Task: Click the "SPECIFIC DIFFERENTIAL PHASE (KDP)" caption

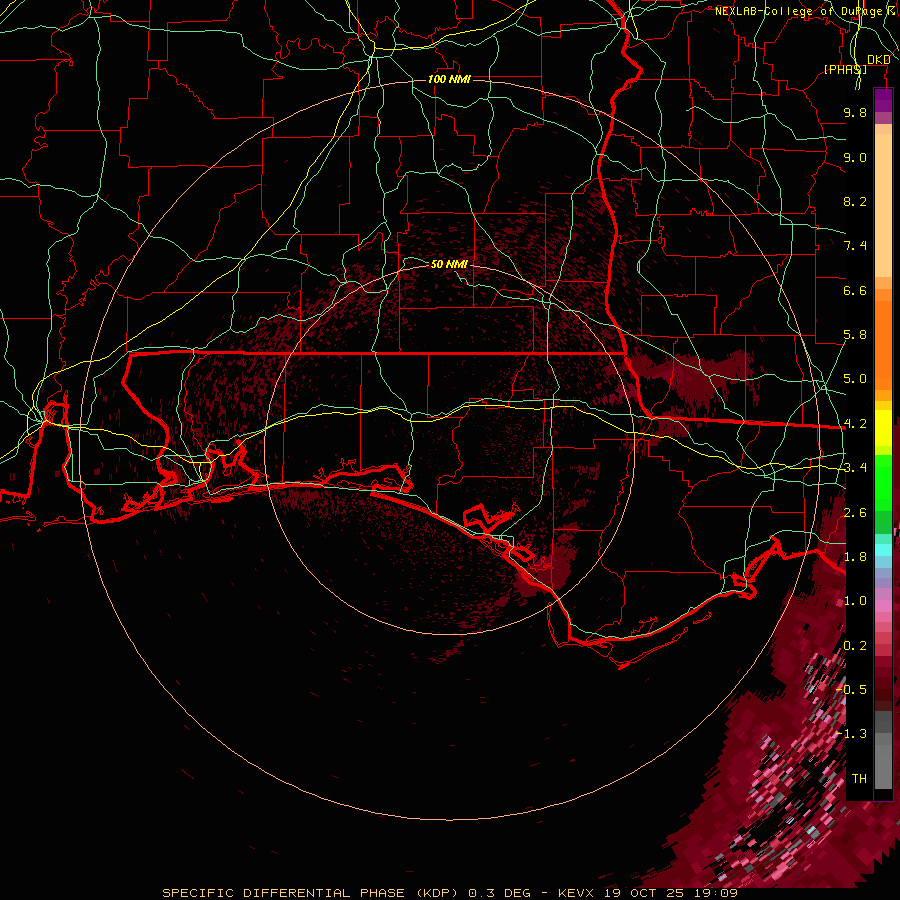Action: pos(310,893)
